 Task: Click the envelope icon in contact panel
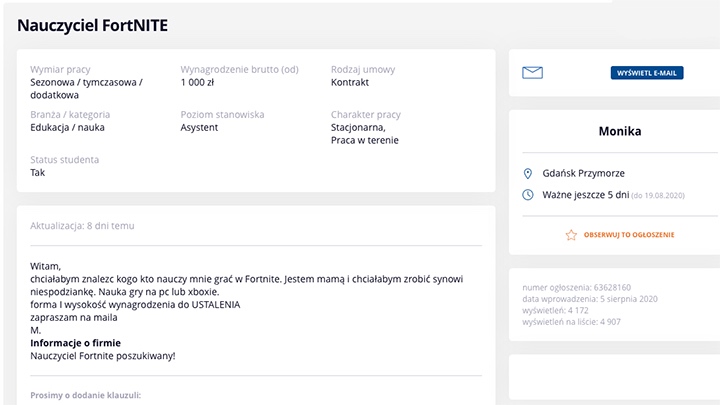point(532,73)
